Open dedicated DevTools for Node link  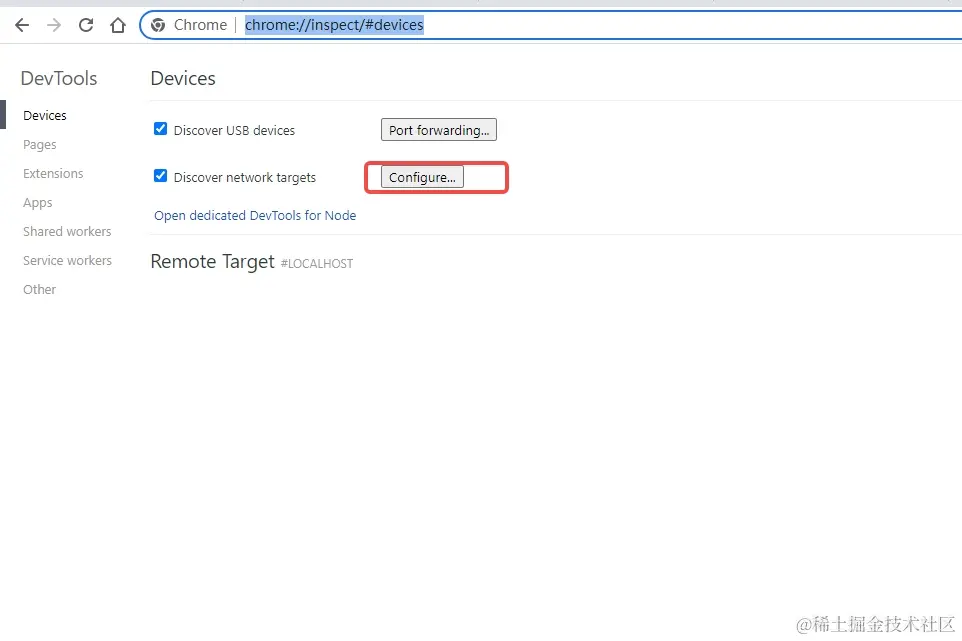point(255,215)
